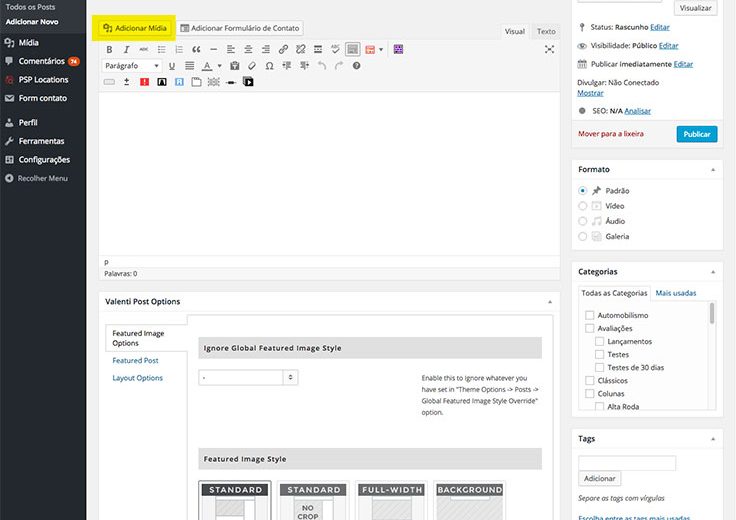The height and width of the screenshot is (520, 736).
Task: Apply italic formatting in the editor toolbar
Action: [x=126, y=49]
